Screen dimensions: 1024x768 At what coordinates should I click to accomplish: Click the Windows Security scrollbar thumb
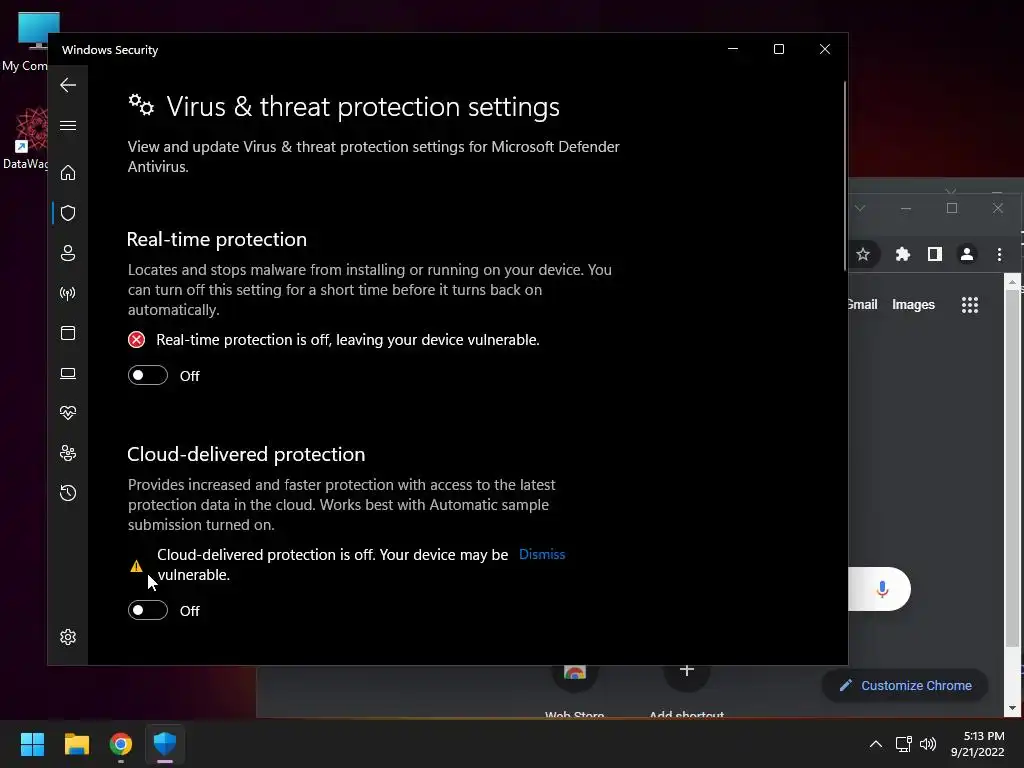(x=844, y=176)
